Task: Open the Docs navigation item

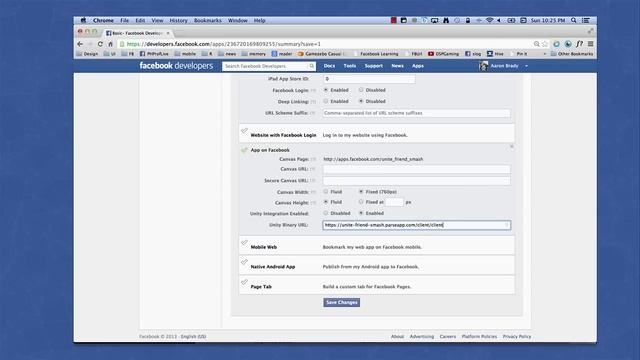Action: [x=329, y=66]
